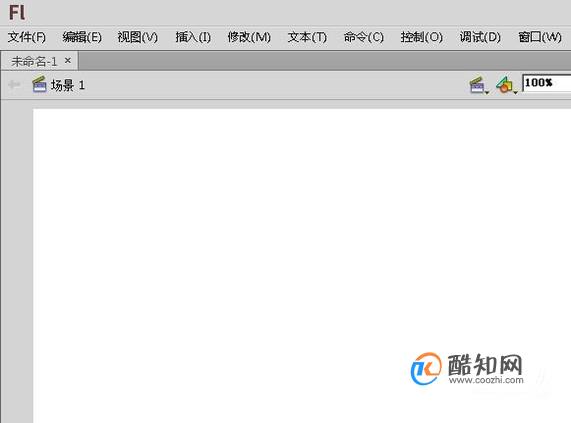Open the 修改(M) menu
This screenshot has height=423, width=571.
pos(249,37)
